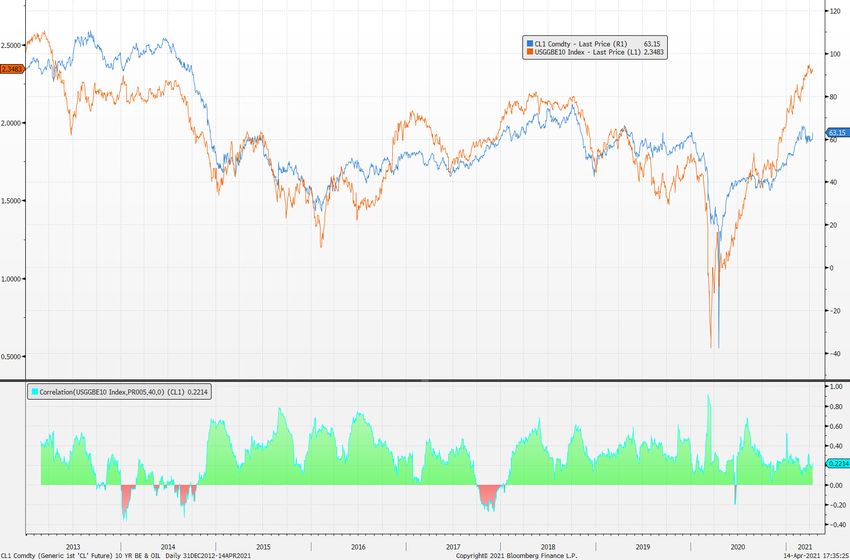The width and height of the screenshot is (850, 560).
Task: Click the cyan Correlation legend swatch
Action: pyautogui.click(x=34, y=391)
